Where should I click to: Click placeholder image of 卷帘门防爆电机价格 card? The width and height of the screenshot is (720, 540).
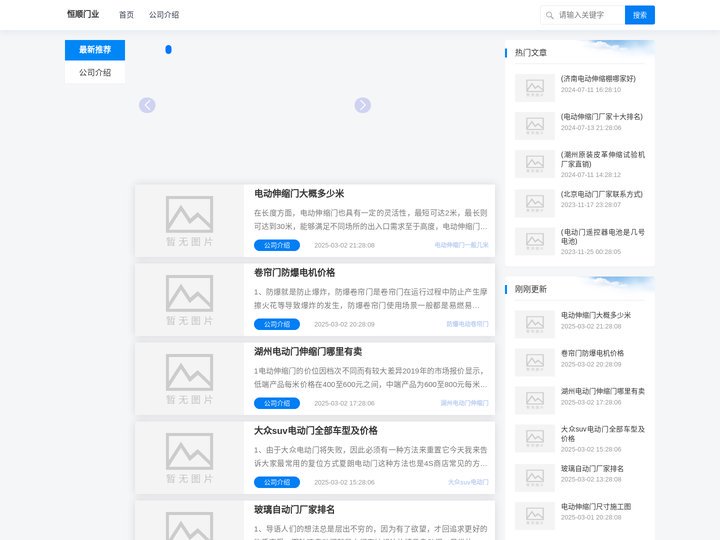tap(189, 300)
